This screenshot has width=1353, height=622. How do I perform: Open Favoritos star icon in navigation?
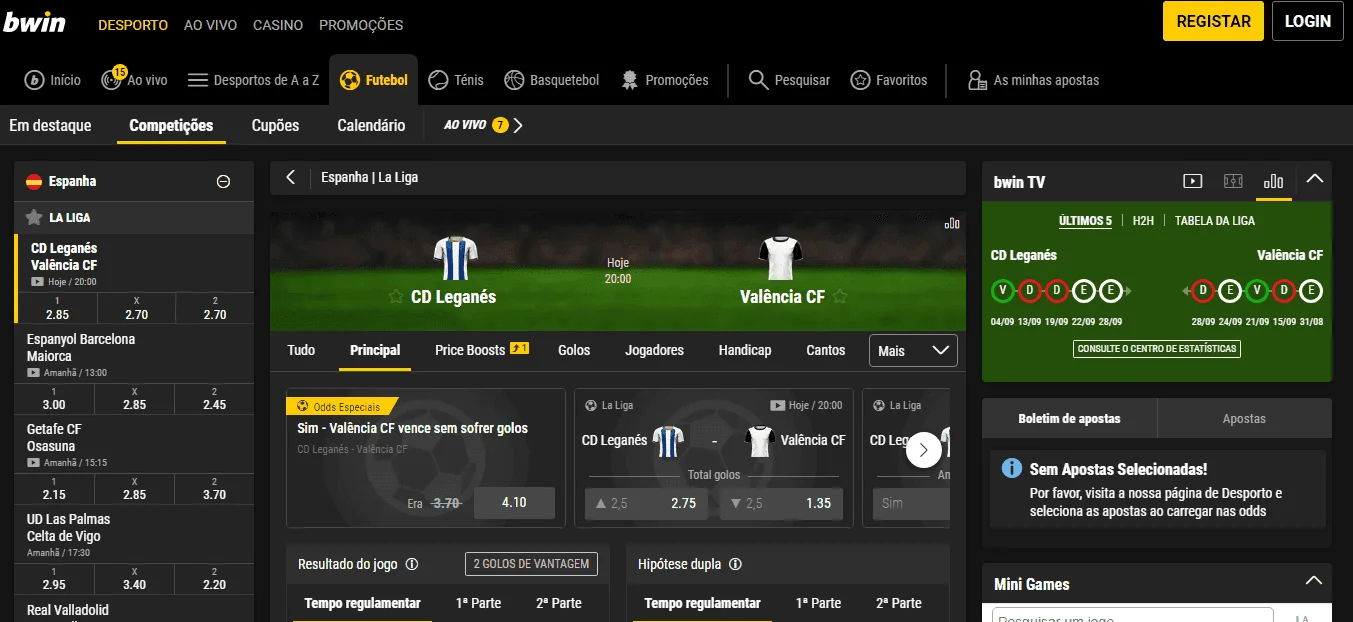coord(860,80)
